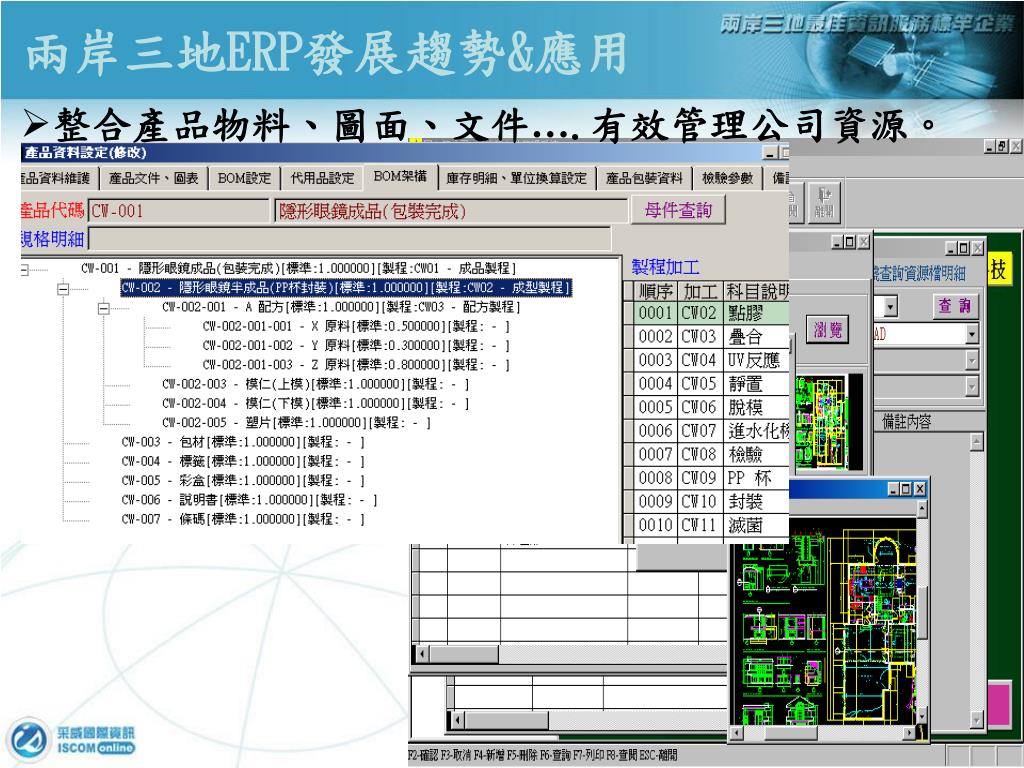
Task: Select tree row CW-002-004 模仁(下模)
Action: tap(315, 404)
